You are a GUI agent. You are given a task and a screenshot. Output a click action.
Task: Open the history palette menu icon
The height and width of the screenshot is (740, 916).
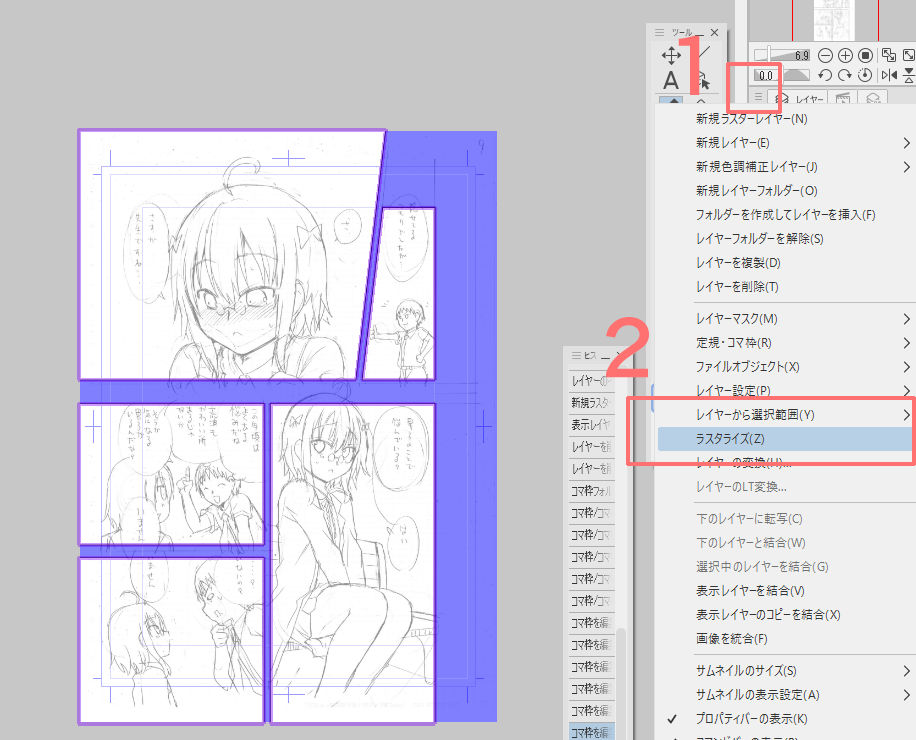pyautogui.click(x=576, y=355)
